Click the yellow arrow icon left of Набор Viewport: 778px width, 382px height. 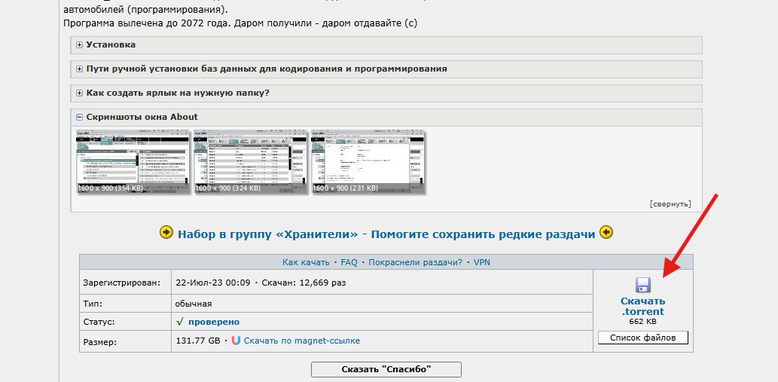[166, 232]
